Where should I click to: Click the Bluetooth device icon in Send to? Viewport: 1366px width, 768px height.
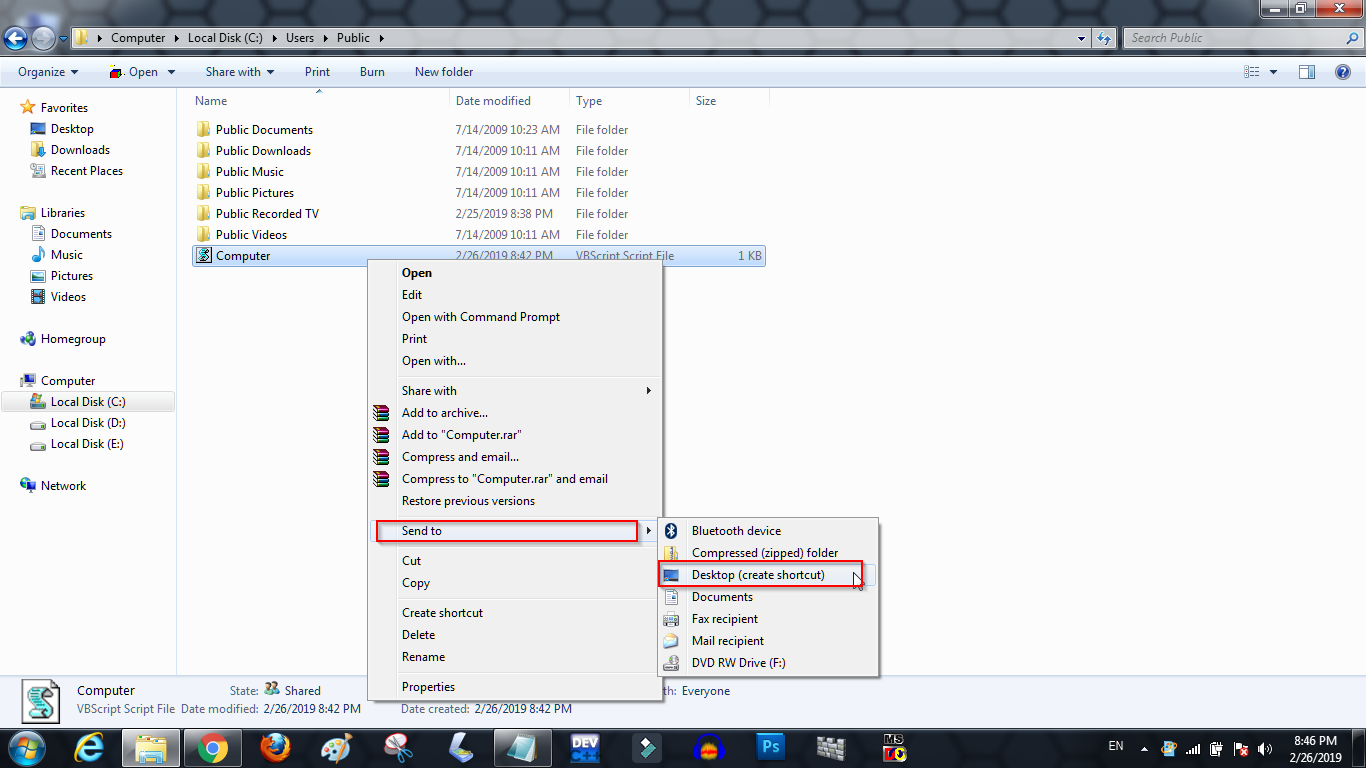pyautogui.click(x=673, y=531)
